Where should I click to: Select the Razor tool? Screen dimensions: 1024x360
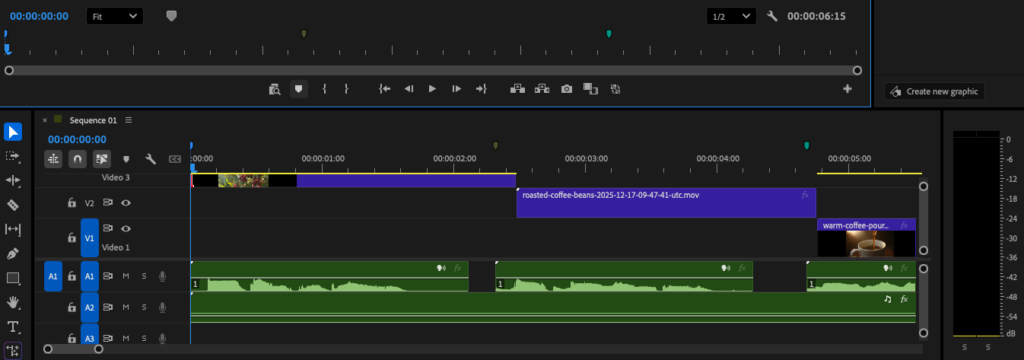(x=13, y=205)
